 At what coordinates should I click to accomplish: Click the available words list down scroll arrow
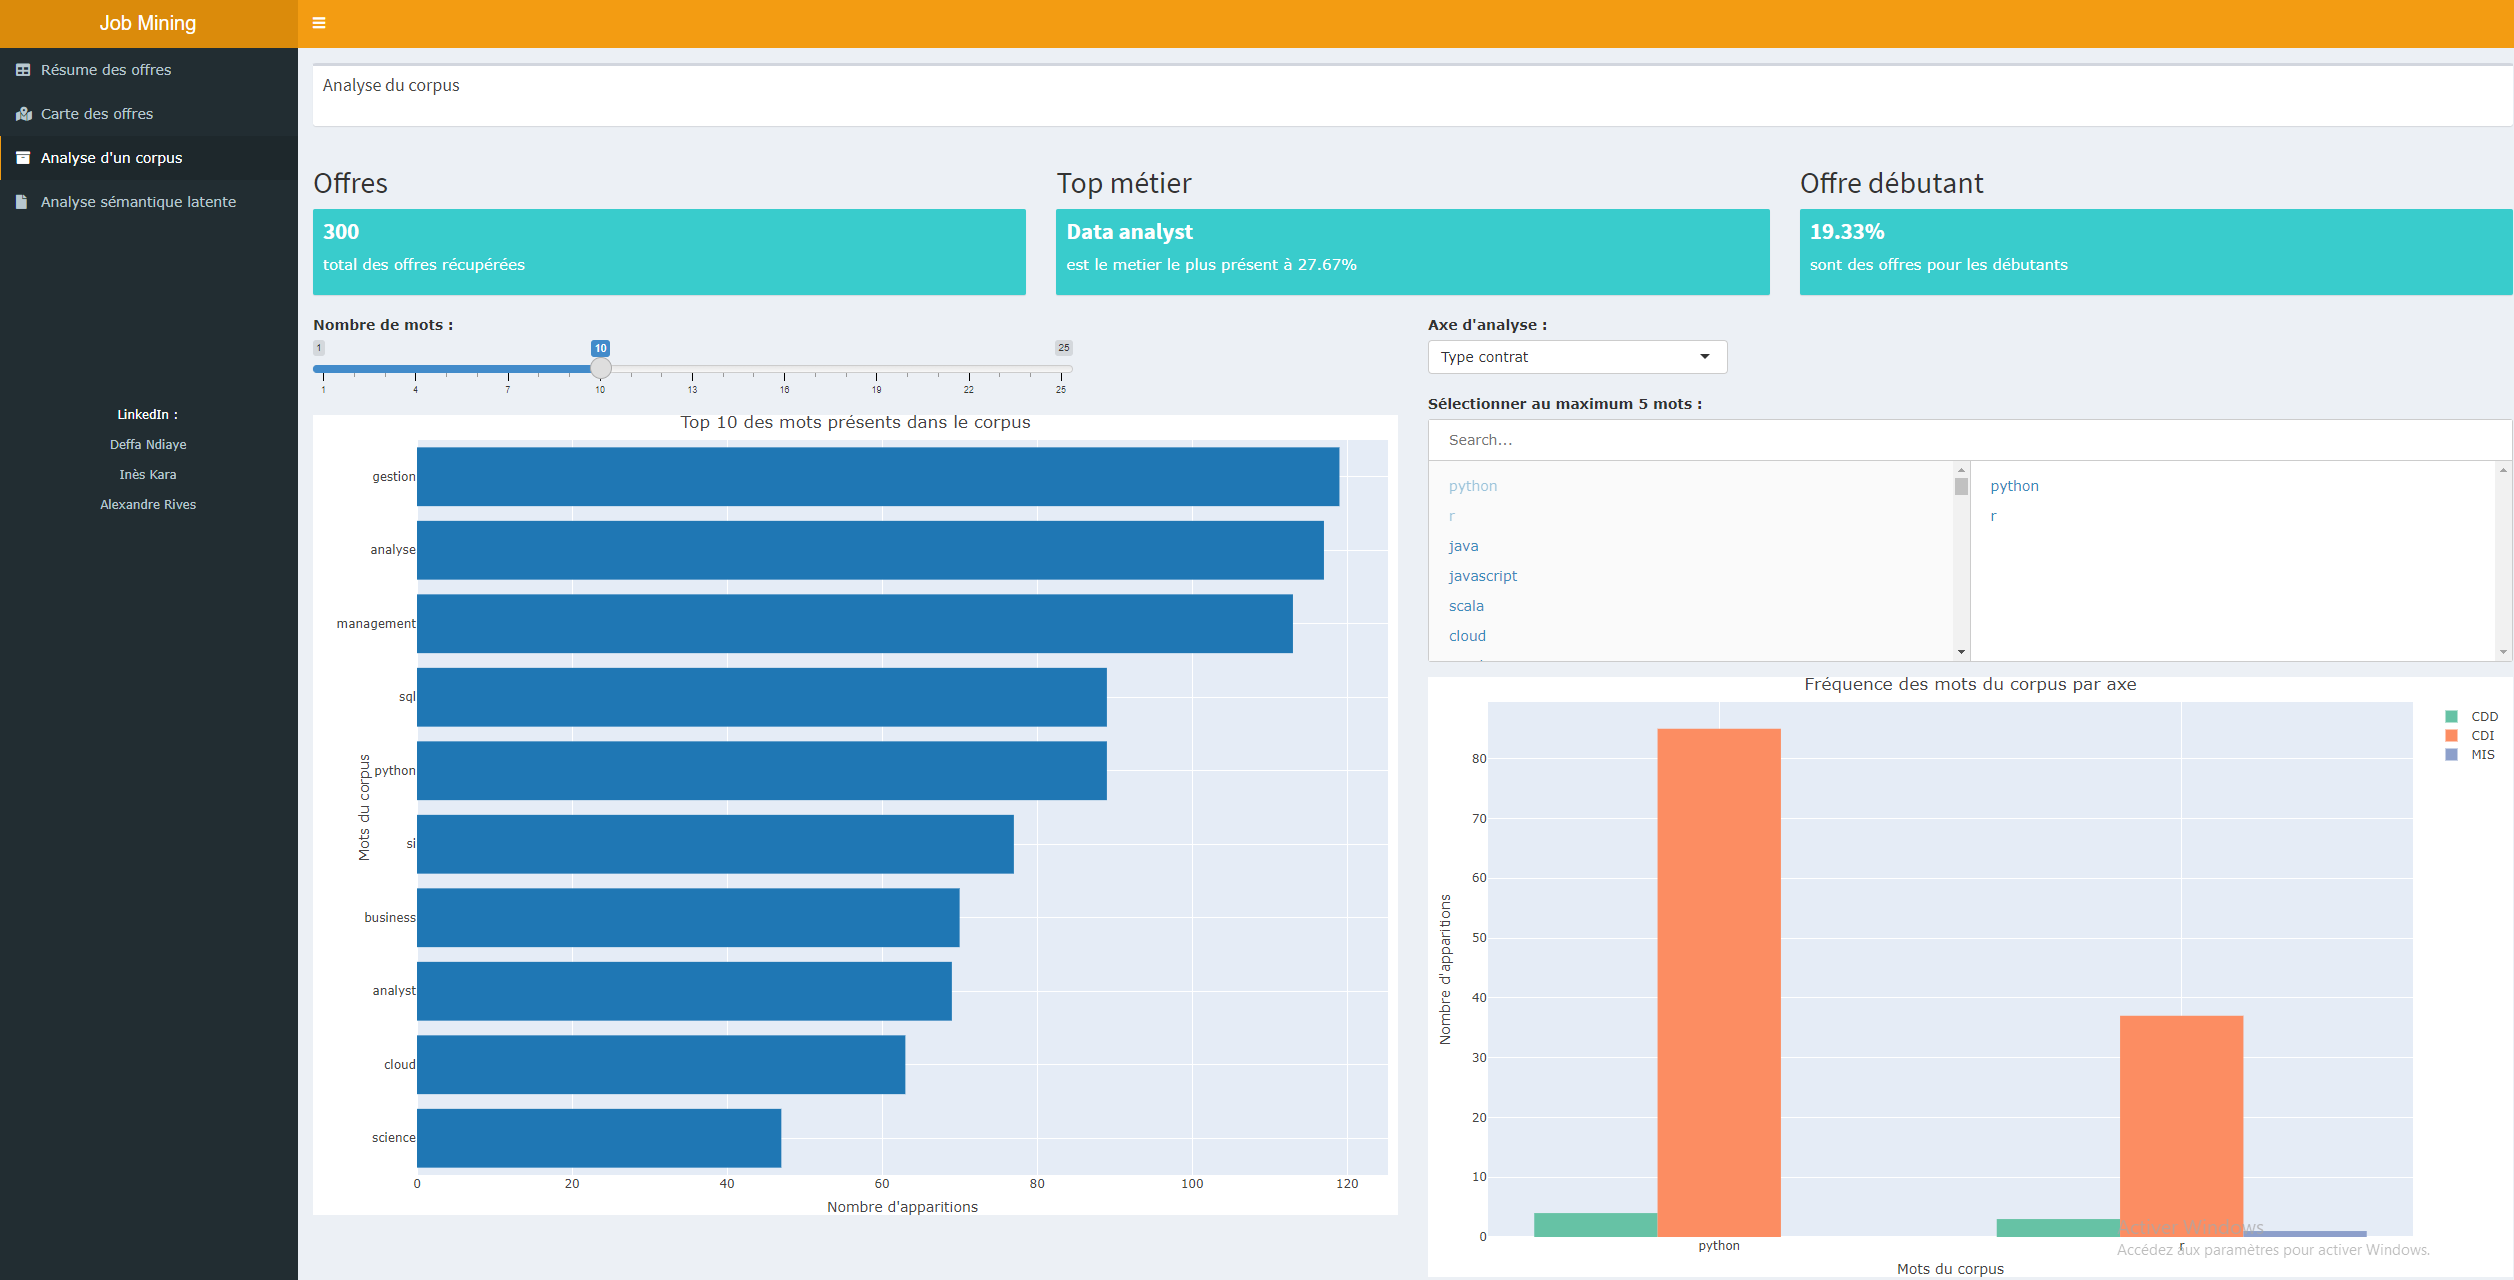(1961, 652)
